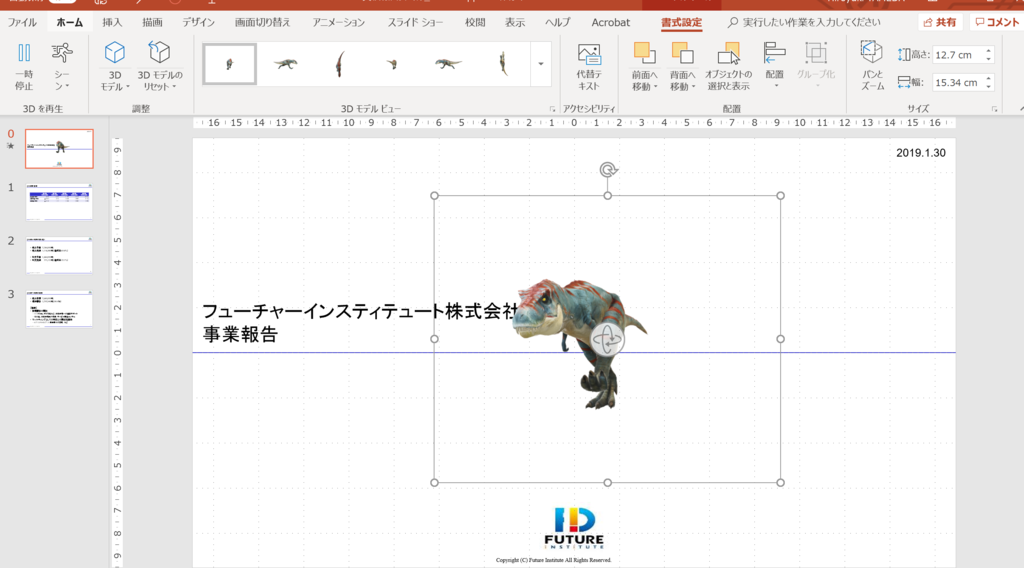Expand the 3D model views gallery

541,64
